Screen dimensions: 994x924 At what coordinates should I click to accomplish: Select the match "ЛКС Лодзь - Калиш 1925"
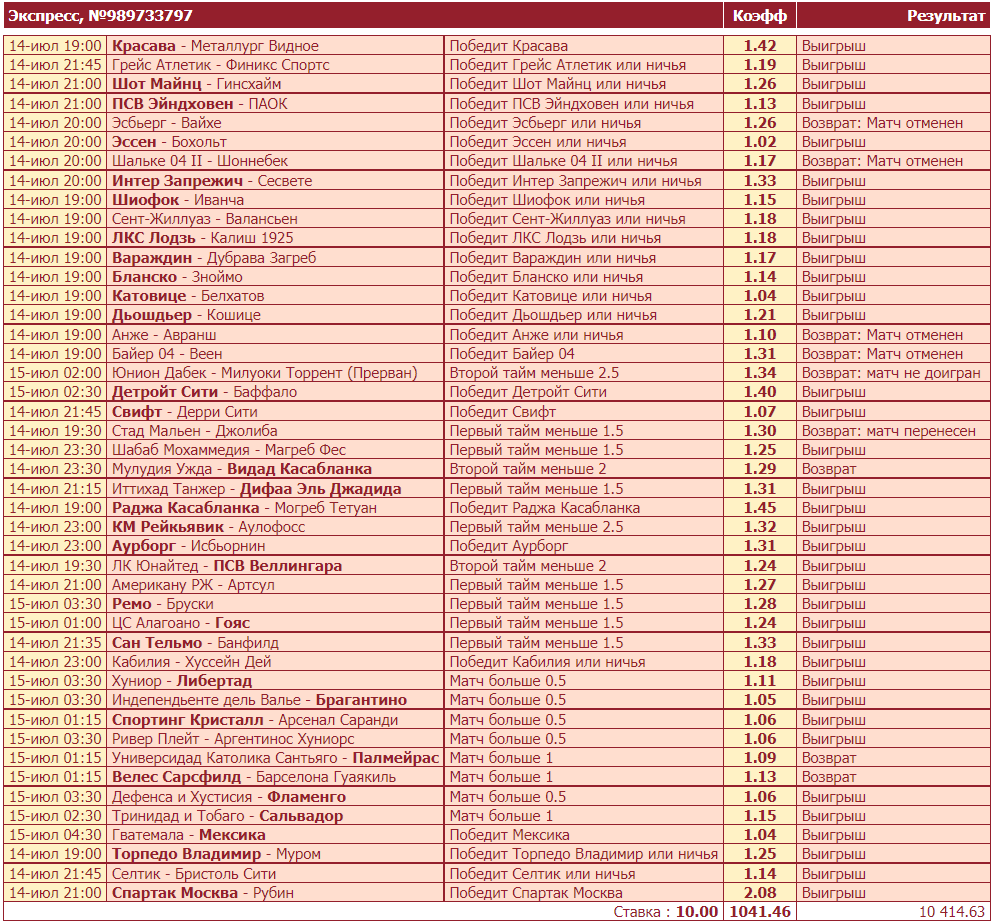coord(203,238)
